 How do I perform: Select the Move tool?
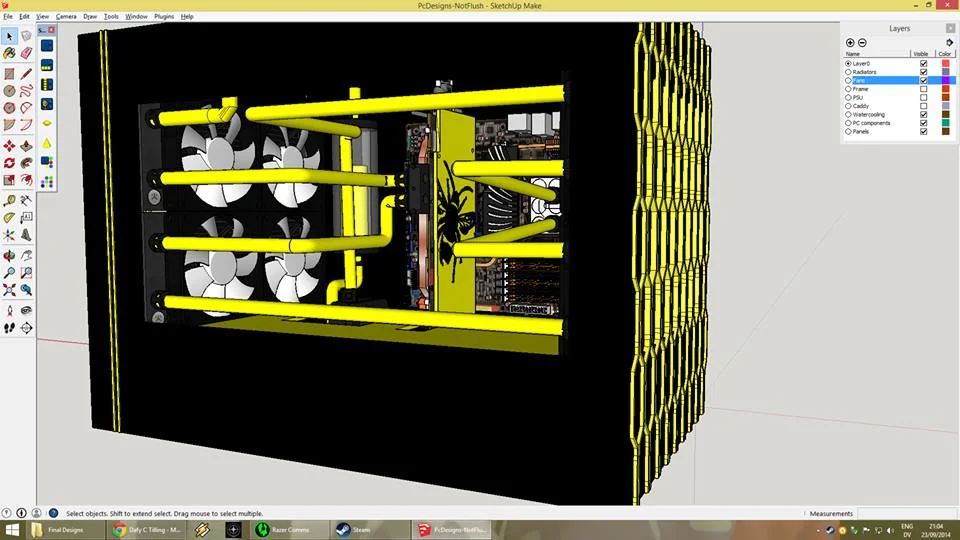click(x=9, y=146)
